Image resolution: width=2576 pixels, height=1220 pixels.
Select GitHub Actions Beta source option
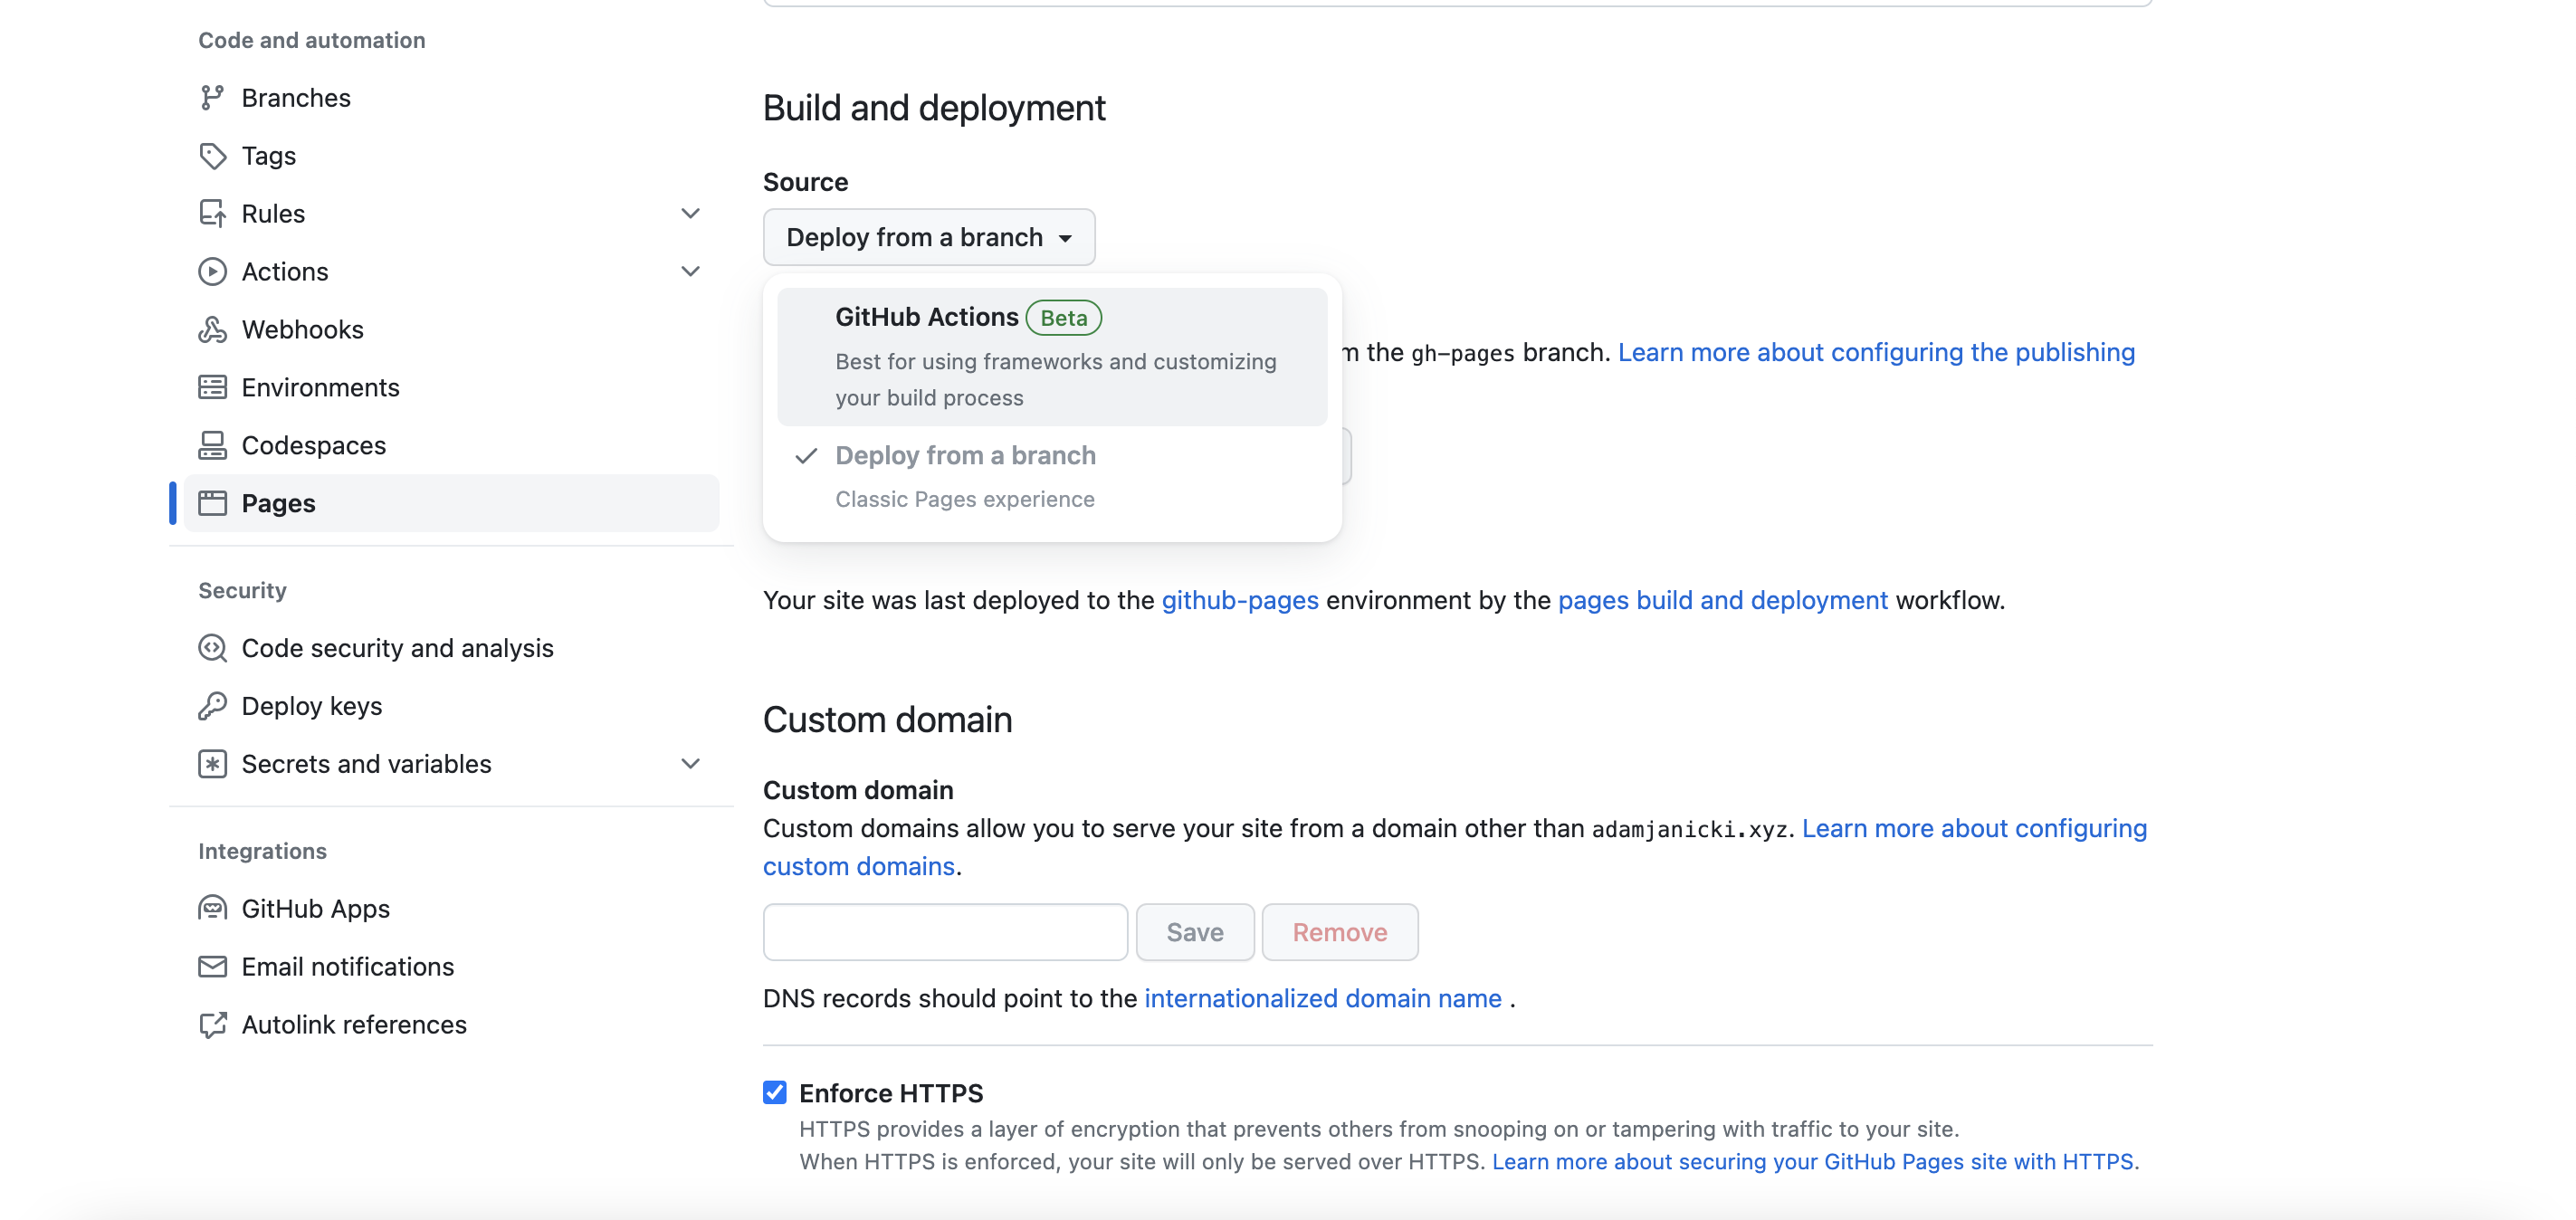pos(1052,357)
